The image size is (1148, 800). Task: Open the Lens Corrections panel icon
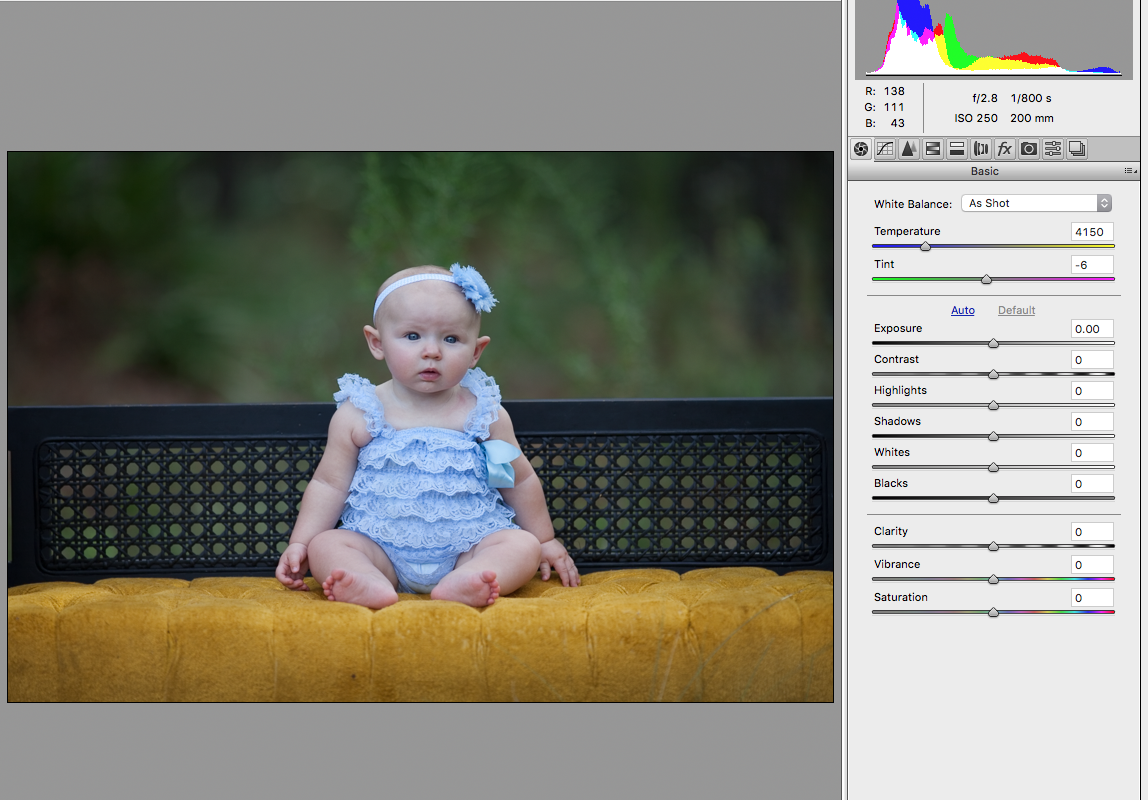click(x=981, y=149)
